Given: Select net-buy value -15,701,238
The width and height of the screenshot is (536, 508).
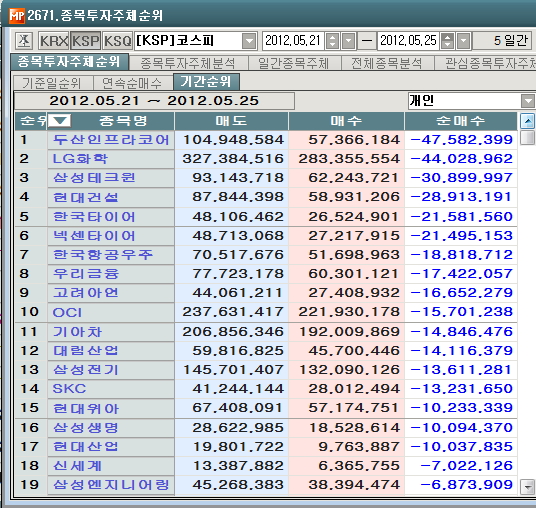Looking at the screenshot, I should pyautogui.click(x=461, y=312).
